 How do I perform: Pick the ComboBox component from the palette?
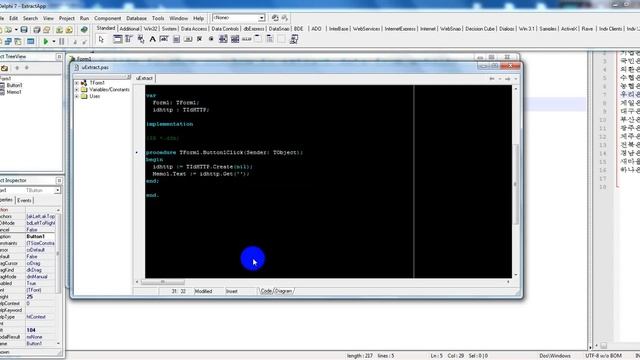(x=235, y=39)
